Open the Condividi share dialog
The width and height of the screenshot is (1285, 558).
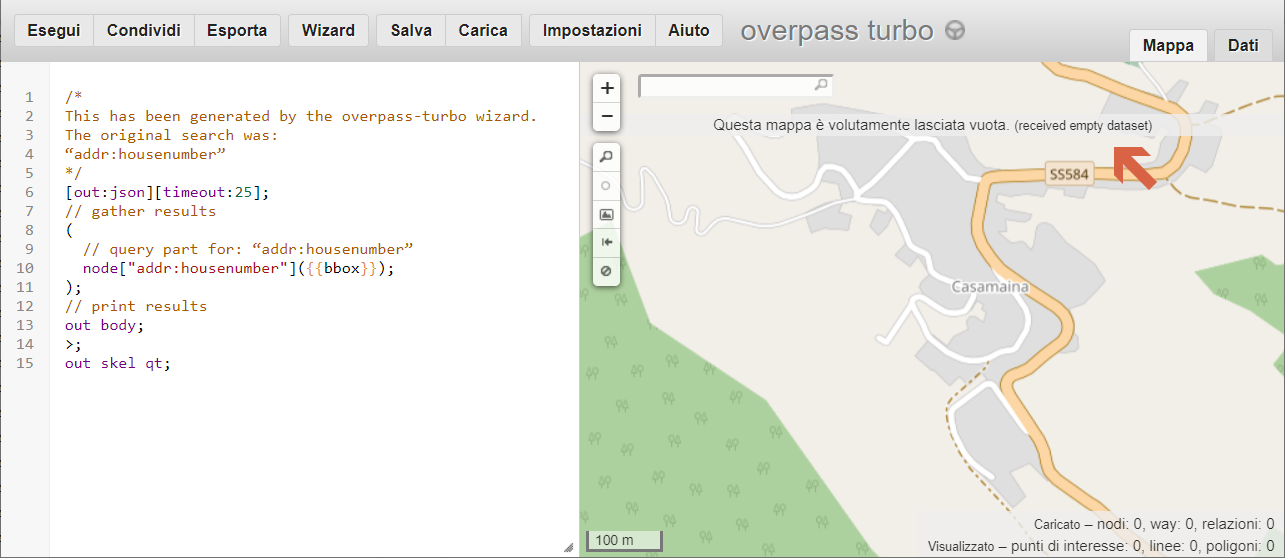click(x=143, y=30)
